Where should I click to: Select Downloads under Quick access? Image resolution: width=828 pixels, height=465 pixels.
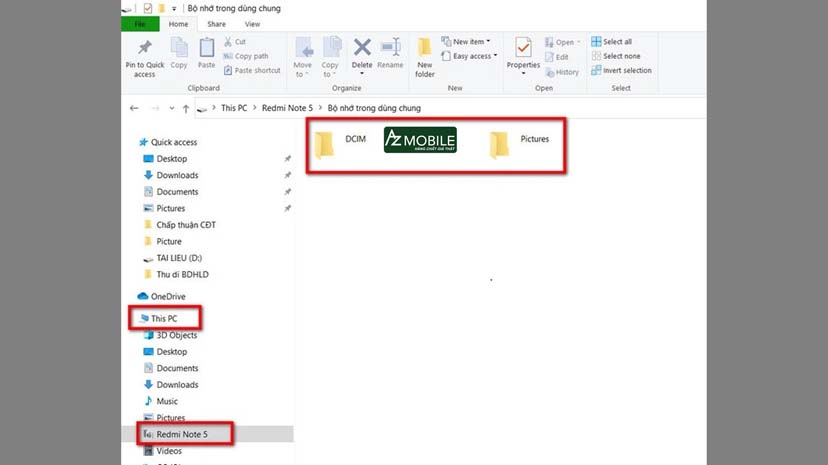177,175
